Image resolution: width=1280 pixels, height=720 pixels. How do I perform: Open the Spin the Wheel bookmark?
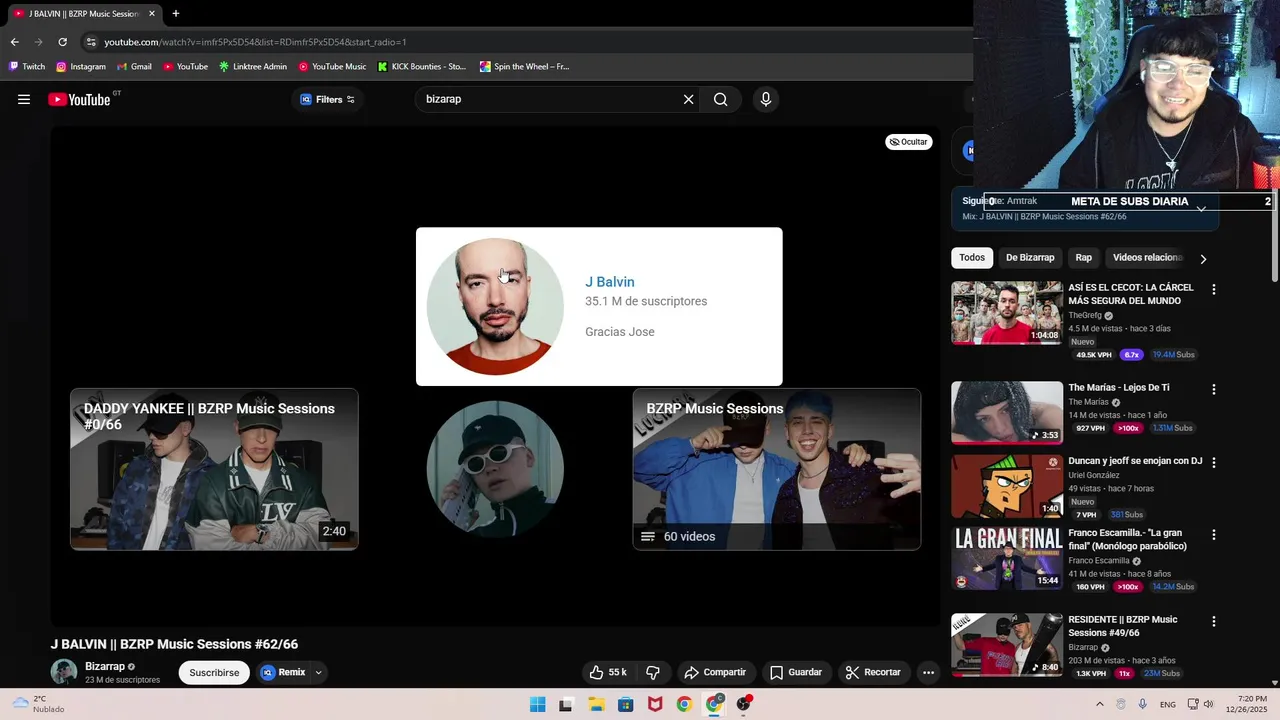coord(524,67)
